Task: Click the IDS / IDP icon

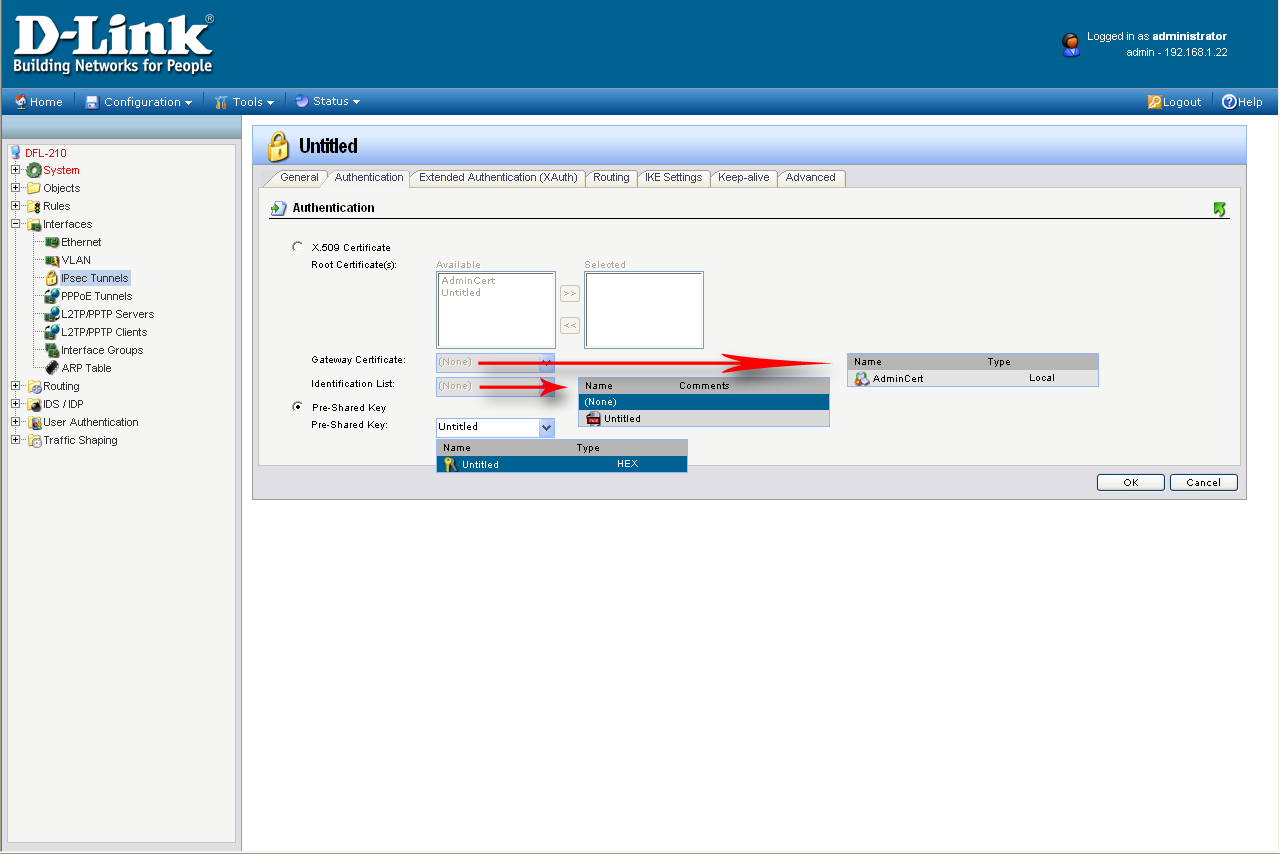Action: pyautogui.click(x=34, y=404)
